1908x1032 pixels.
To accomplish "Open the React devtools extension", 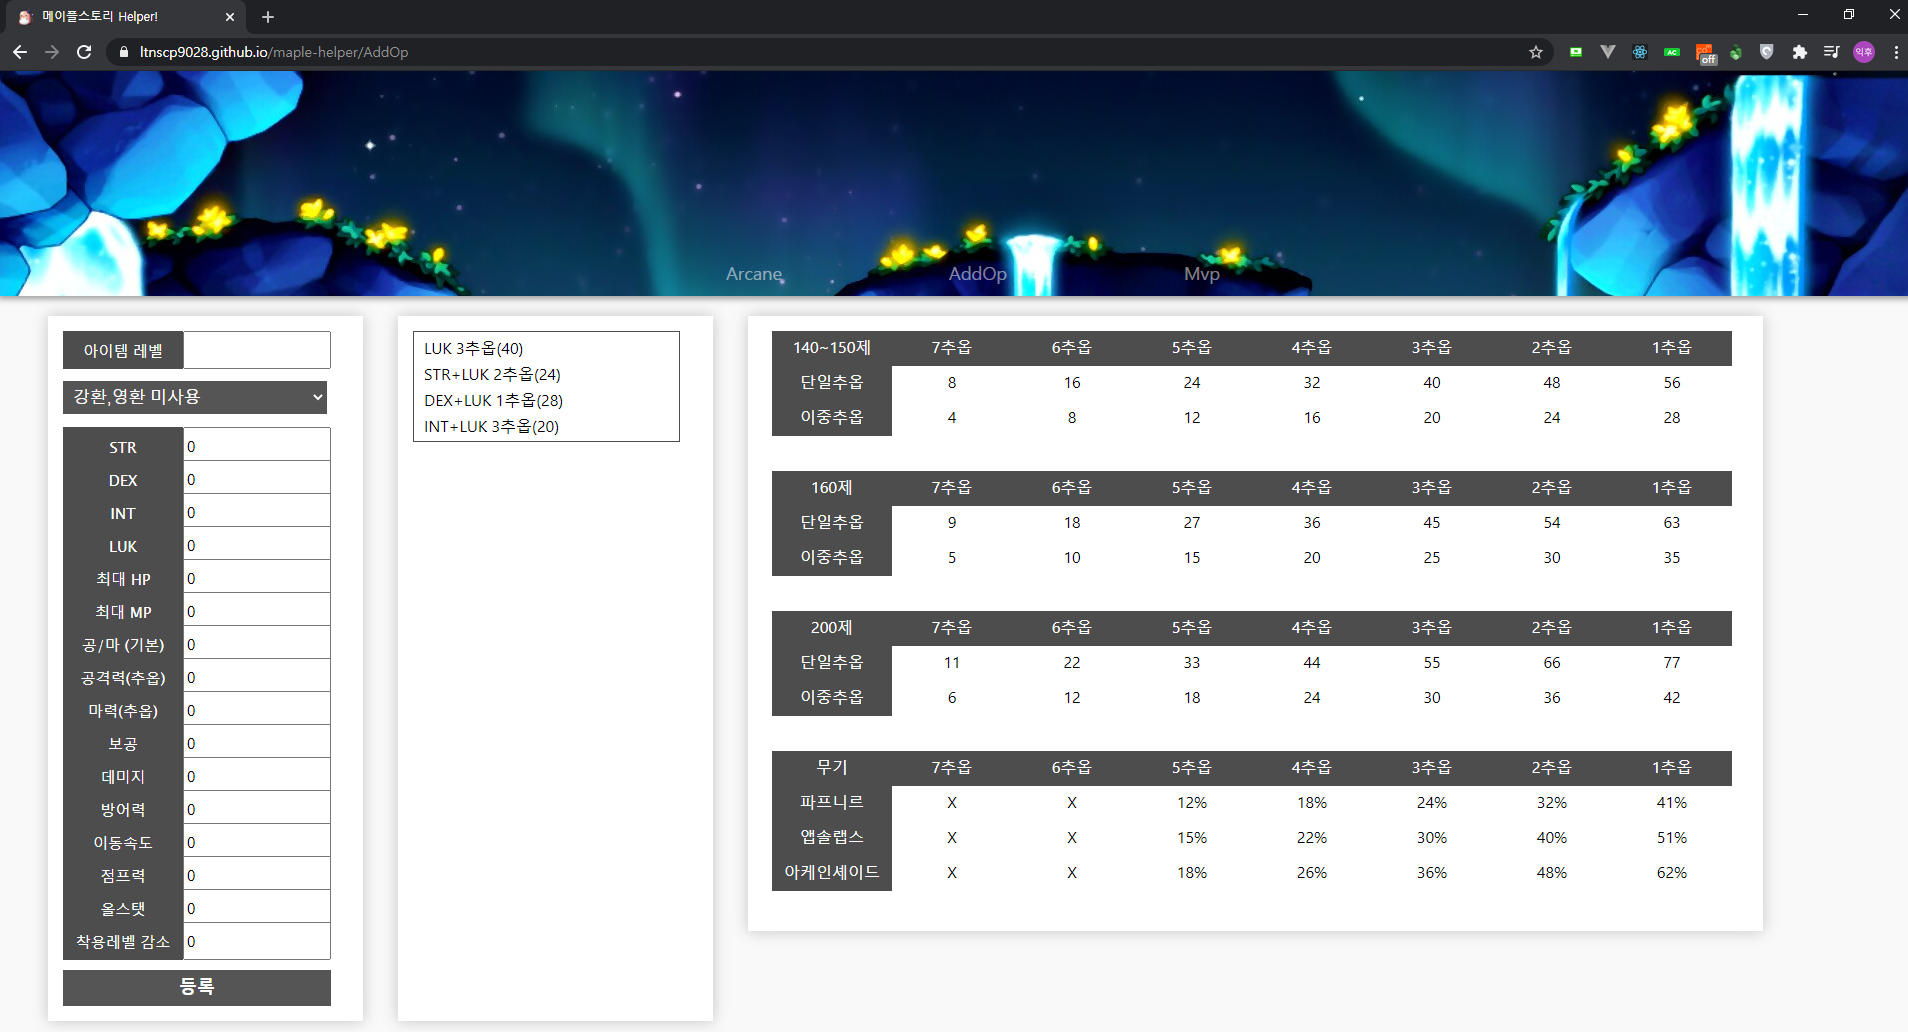I will pos(1640,52).
